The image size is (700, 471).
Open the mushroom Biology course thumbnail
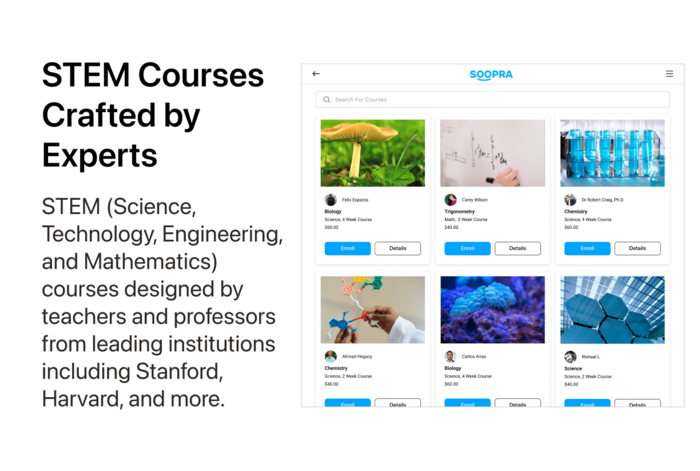373,153
